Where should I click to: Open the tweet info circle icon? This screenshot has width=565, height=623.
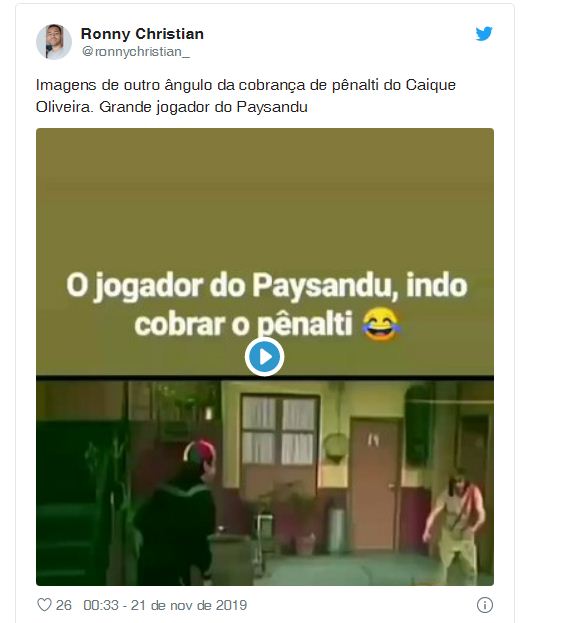484,605
